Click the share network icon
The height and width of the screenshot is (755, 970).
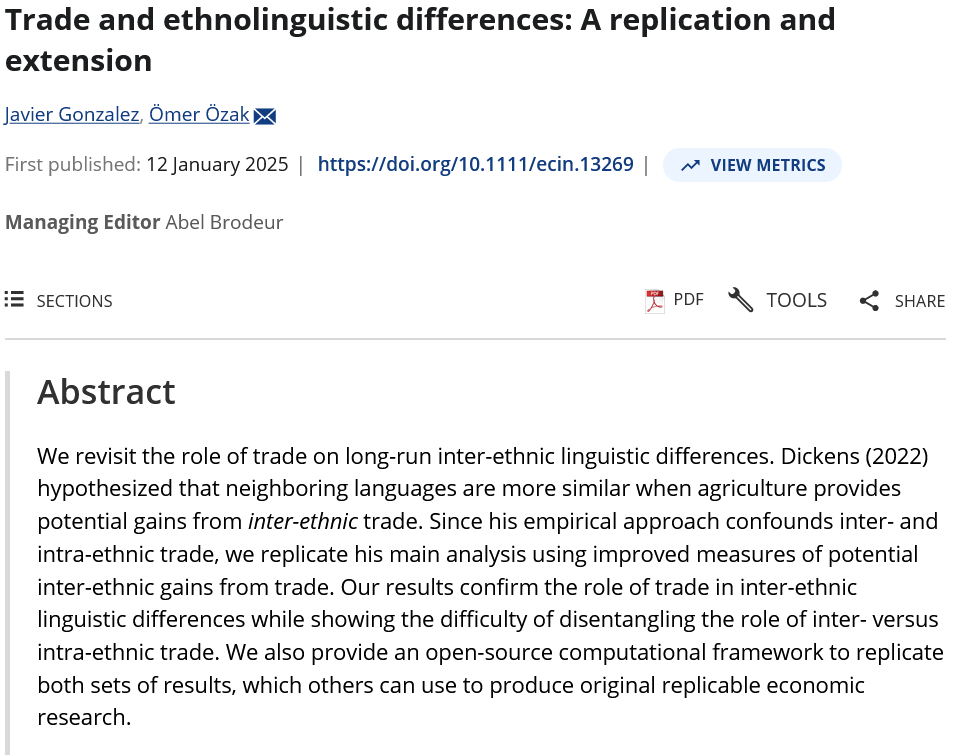point(869,301)
